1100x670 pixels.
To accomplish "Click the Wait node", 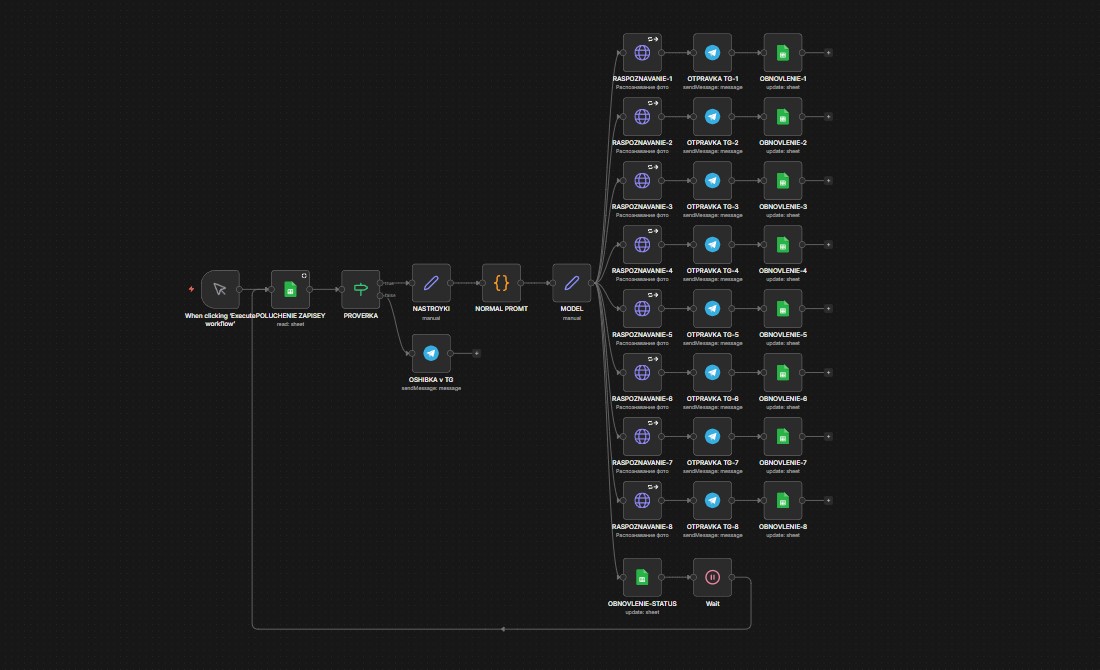I will tap(712, 577).
